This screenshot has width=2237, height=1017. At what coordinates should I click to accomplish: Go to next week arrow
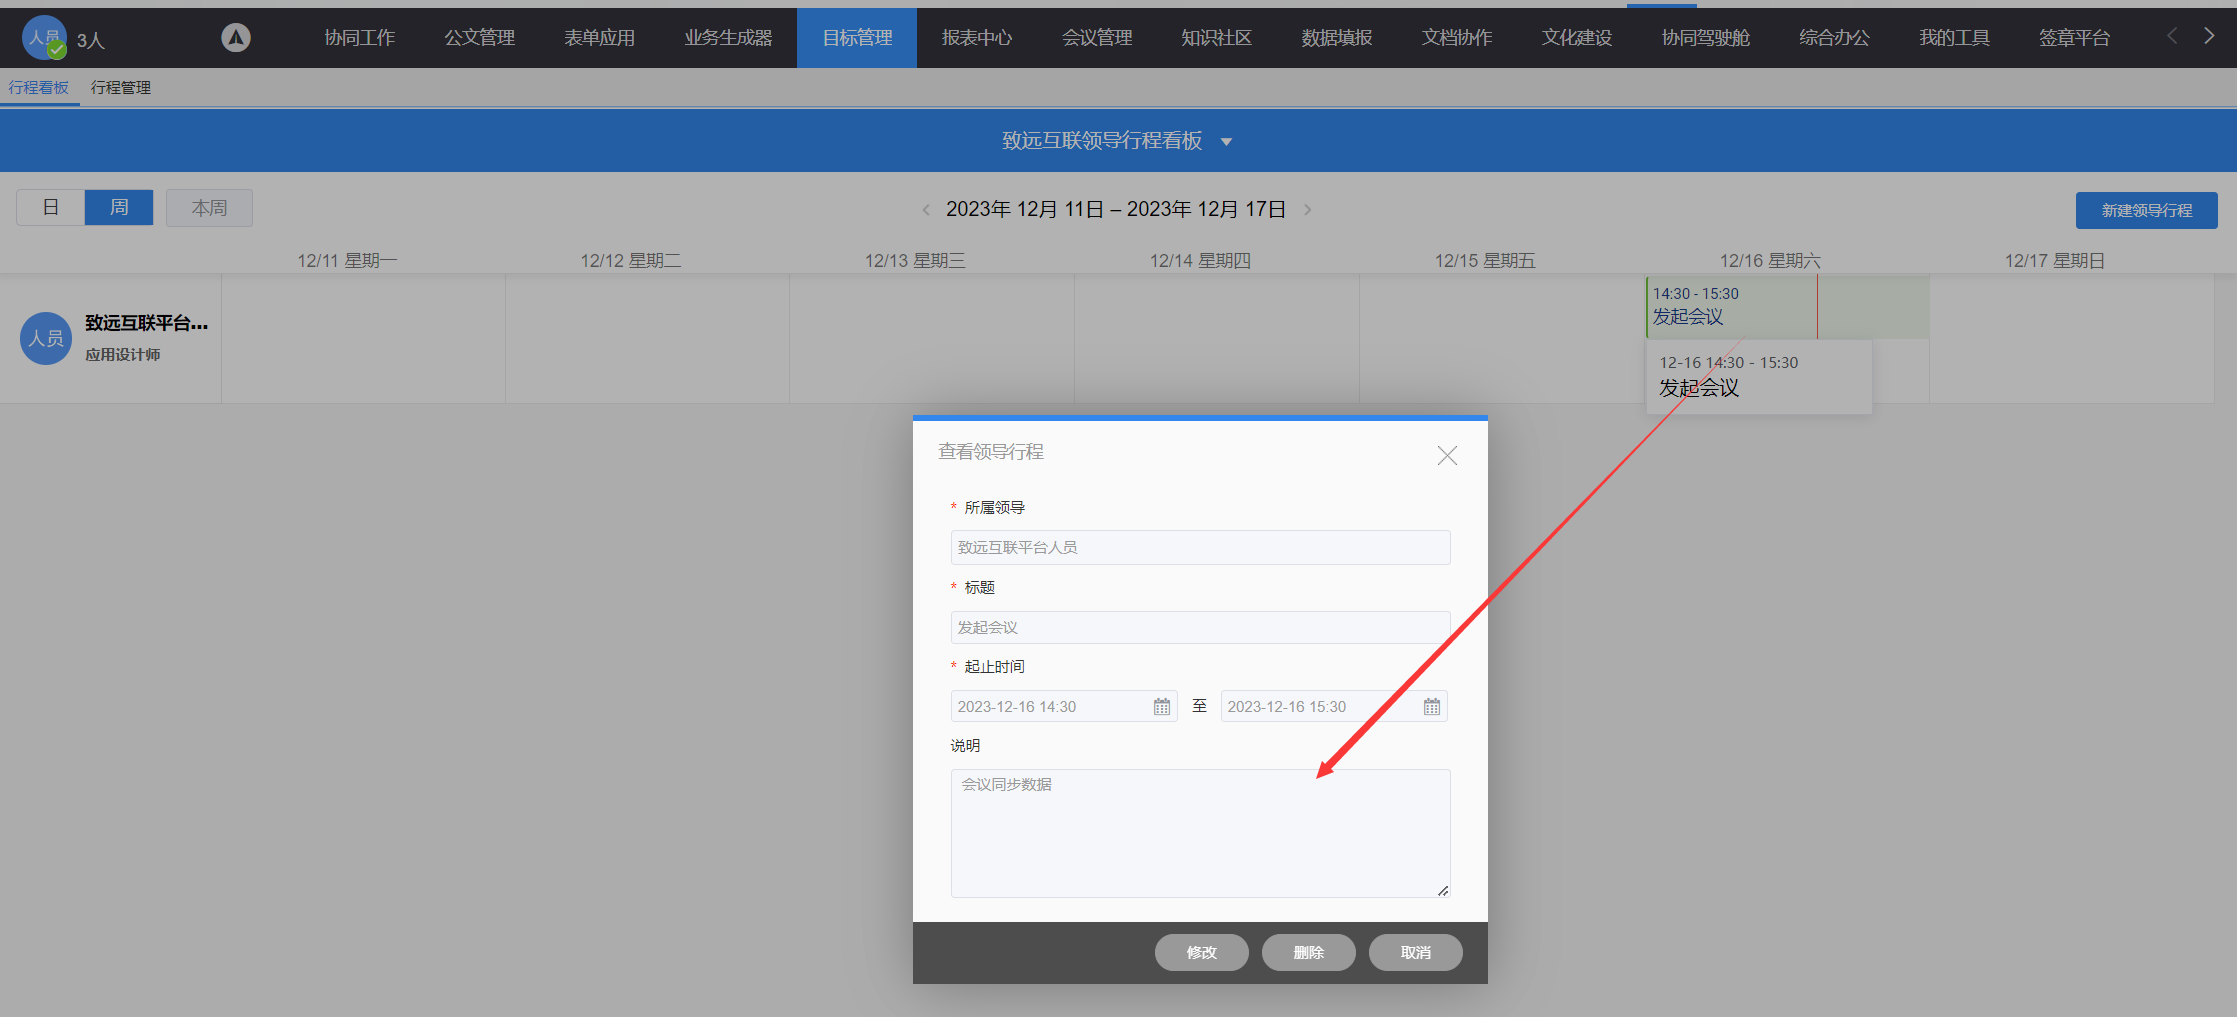(1307, 209)
